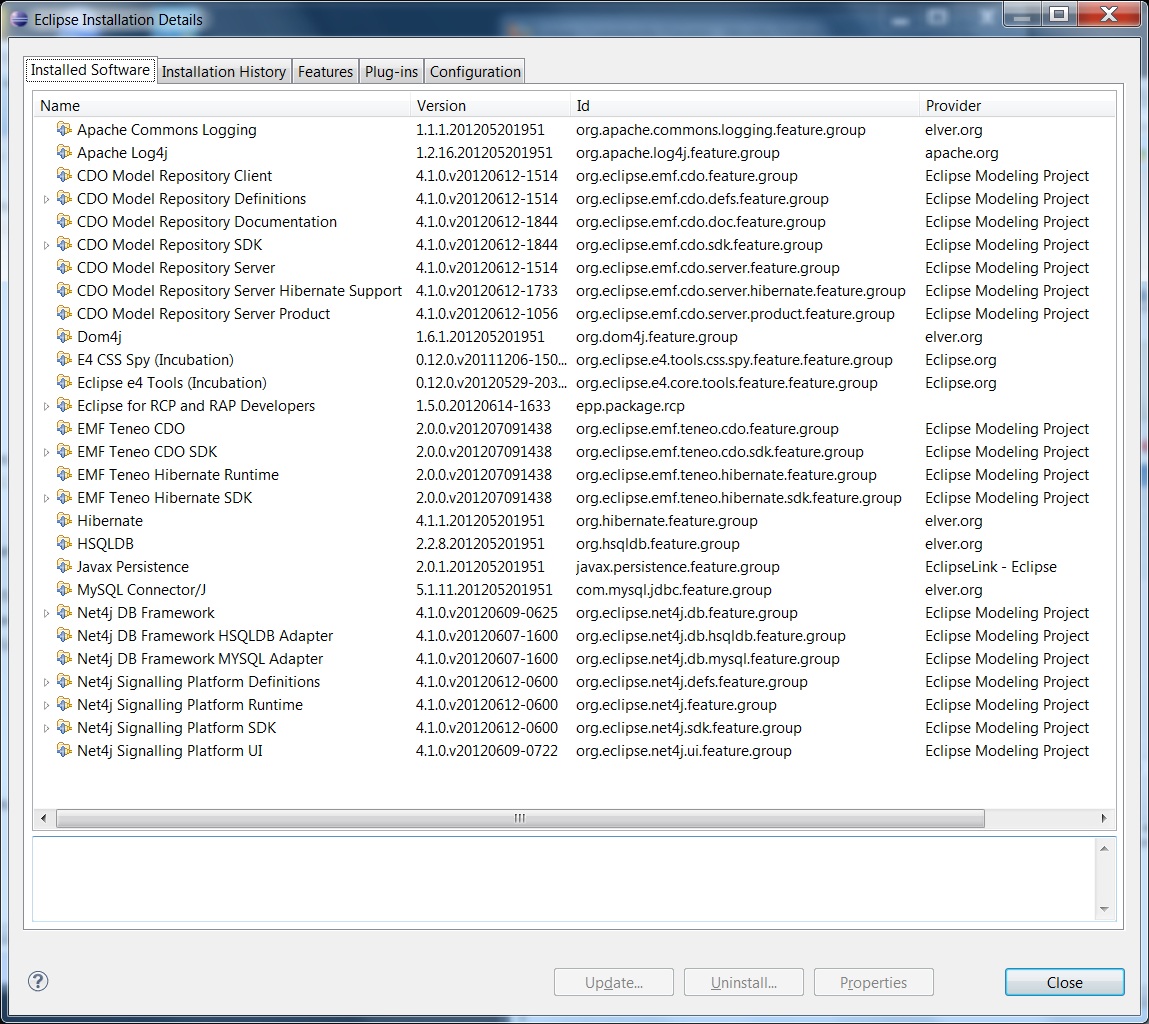Click version 2.2.8.201205201951
Image resolution: width=1149 pixels, height=1024 pixels.
tap(480, 544)
